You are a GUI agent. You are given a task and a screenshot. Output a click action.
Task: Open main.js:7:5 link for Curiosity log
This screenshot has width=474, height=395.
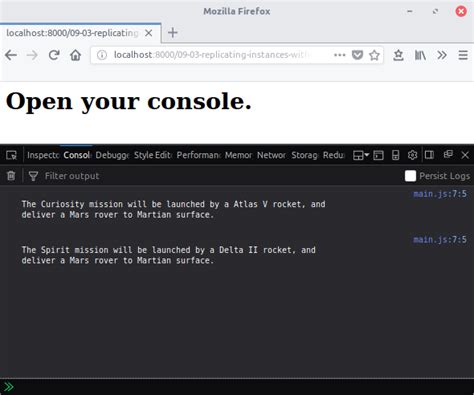(x=440, y=194)
